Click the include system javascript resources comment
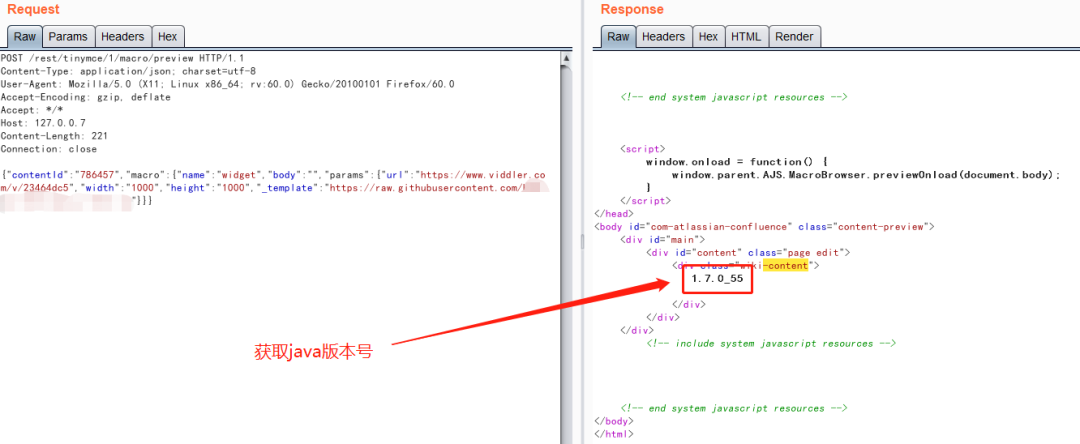Image resolution: width=1080 pixels, height=444 pixels. click(771, 343)
